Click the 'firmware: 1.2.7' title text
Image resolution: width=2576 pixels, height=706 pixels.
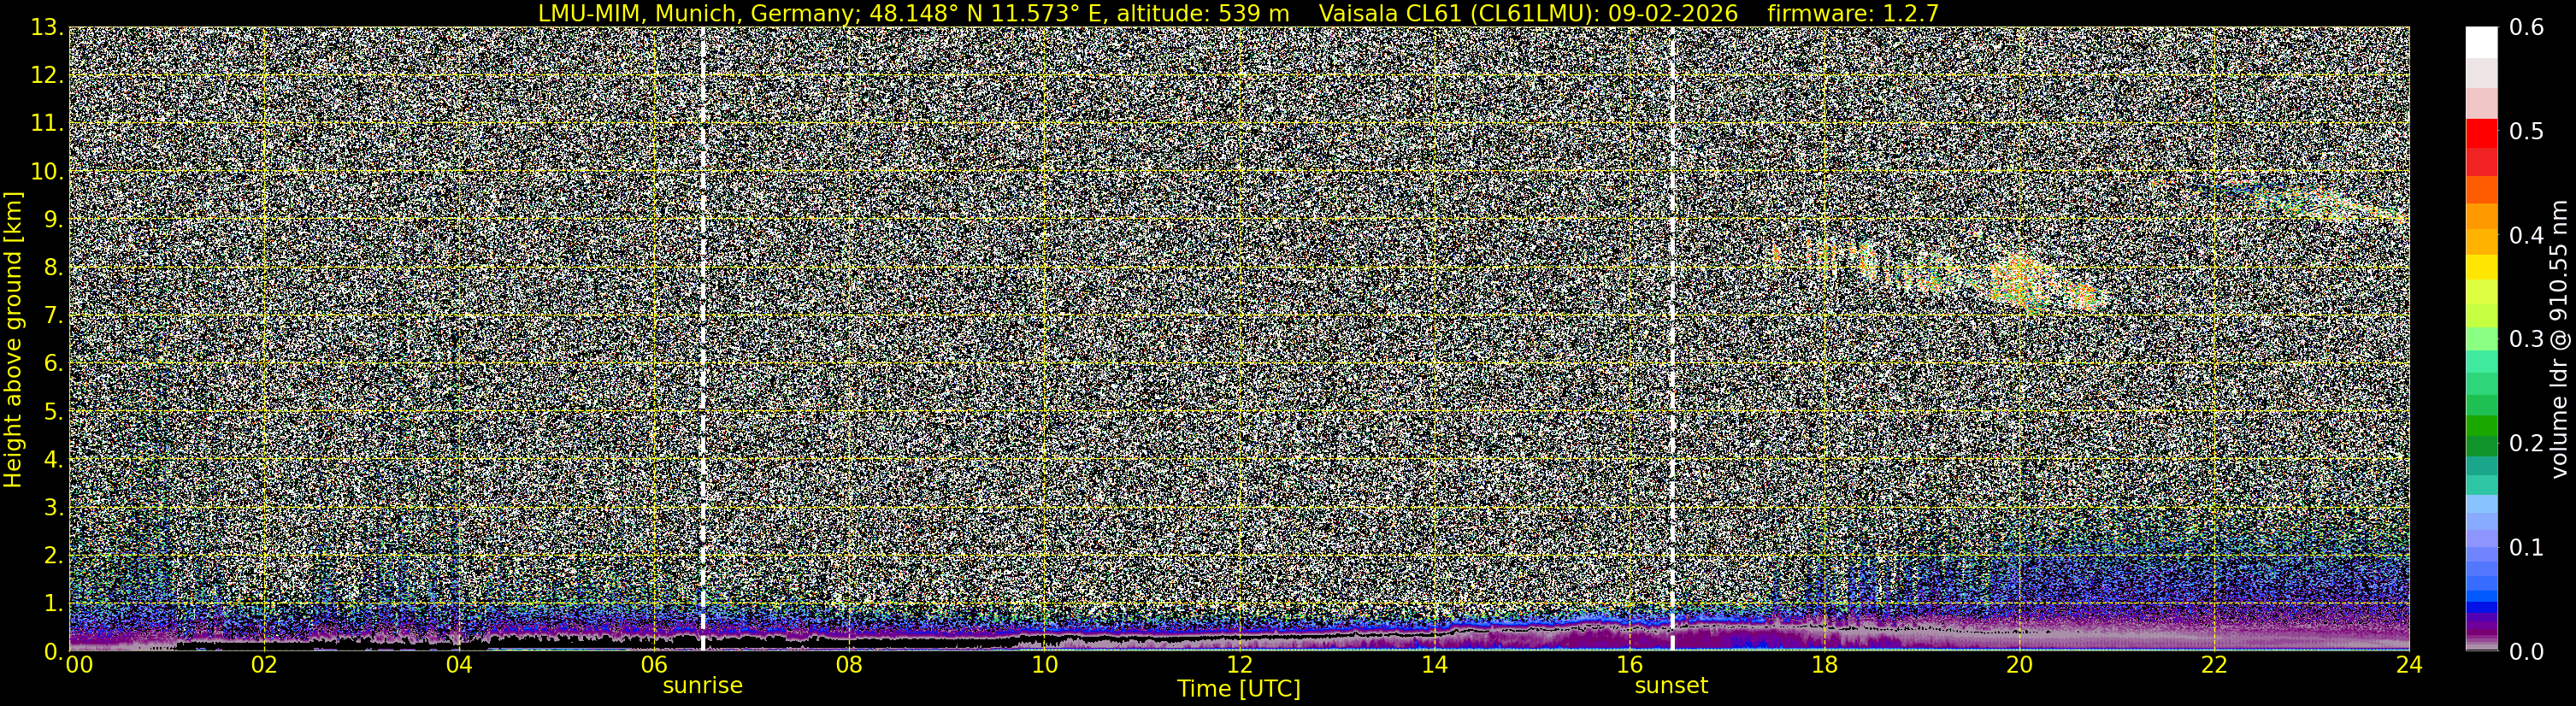1852,13
